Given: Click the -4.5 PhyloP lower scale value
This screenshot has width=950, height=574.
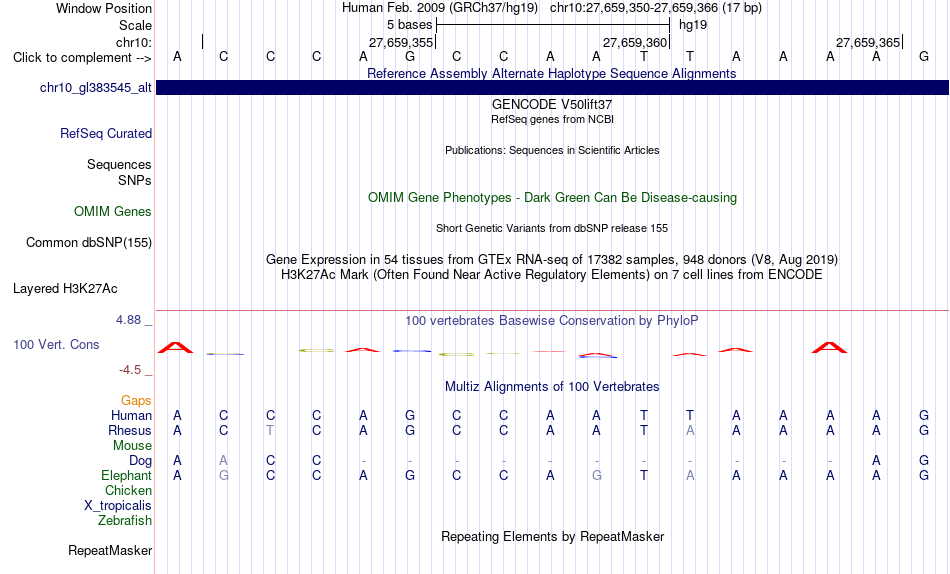Looking at the screenshot, I should [x=130, y=370].
